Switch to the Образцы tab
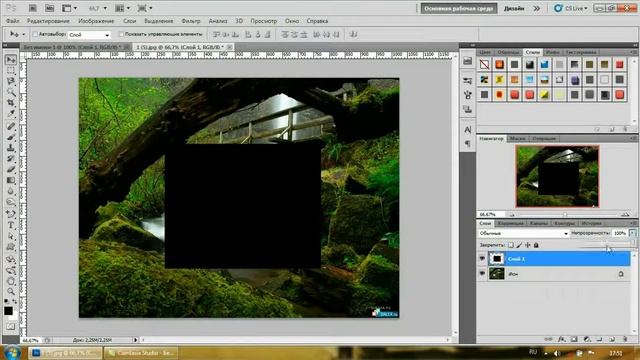 (508, 52)
